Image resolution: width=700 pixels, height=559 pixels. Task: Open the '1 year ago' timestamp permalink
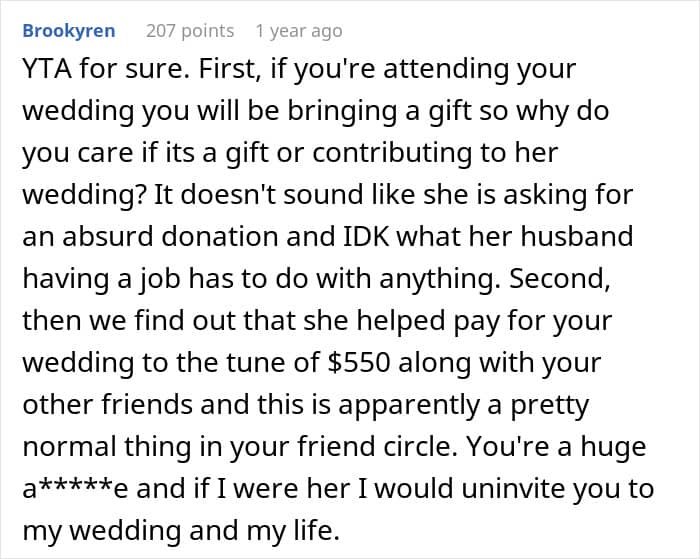point(299,31)
